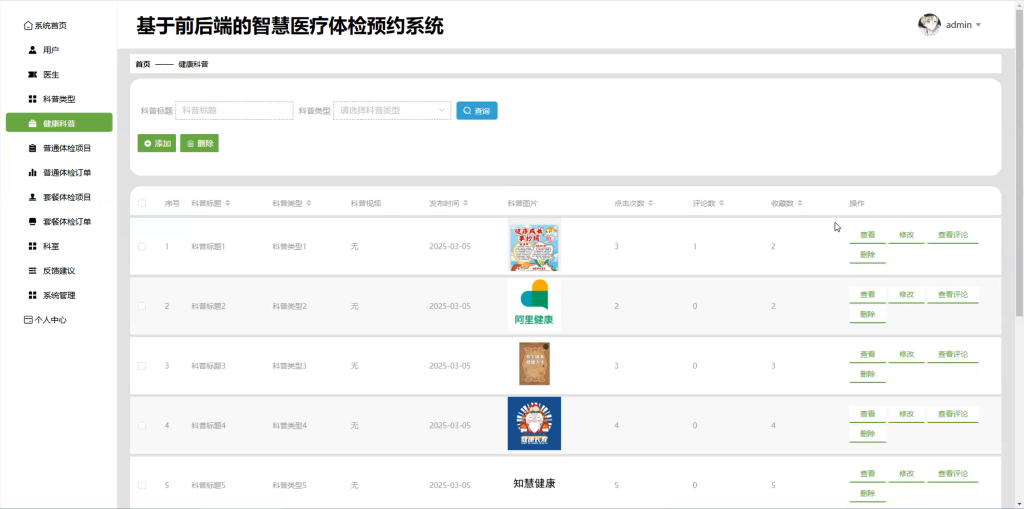Check the box for row 科普标题4

coord(142,425)
